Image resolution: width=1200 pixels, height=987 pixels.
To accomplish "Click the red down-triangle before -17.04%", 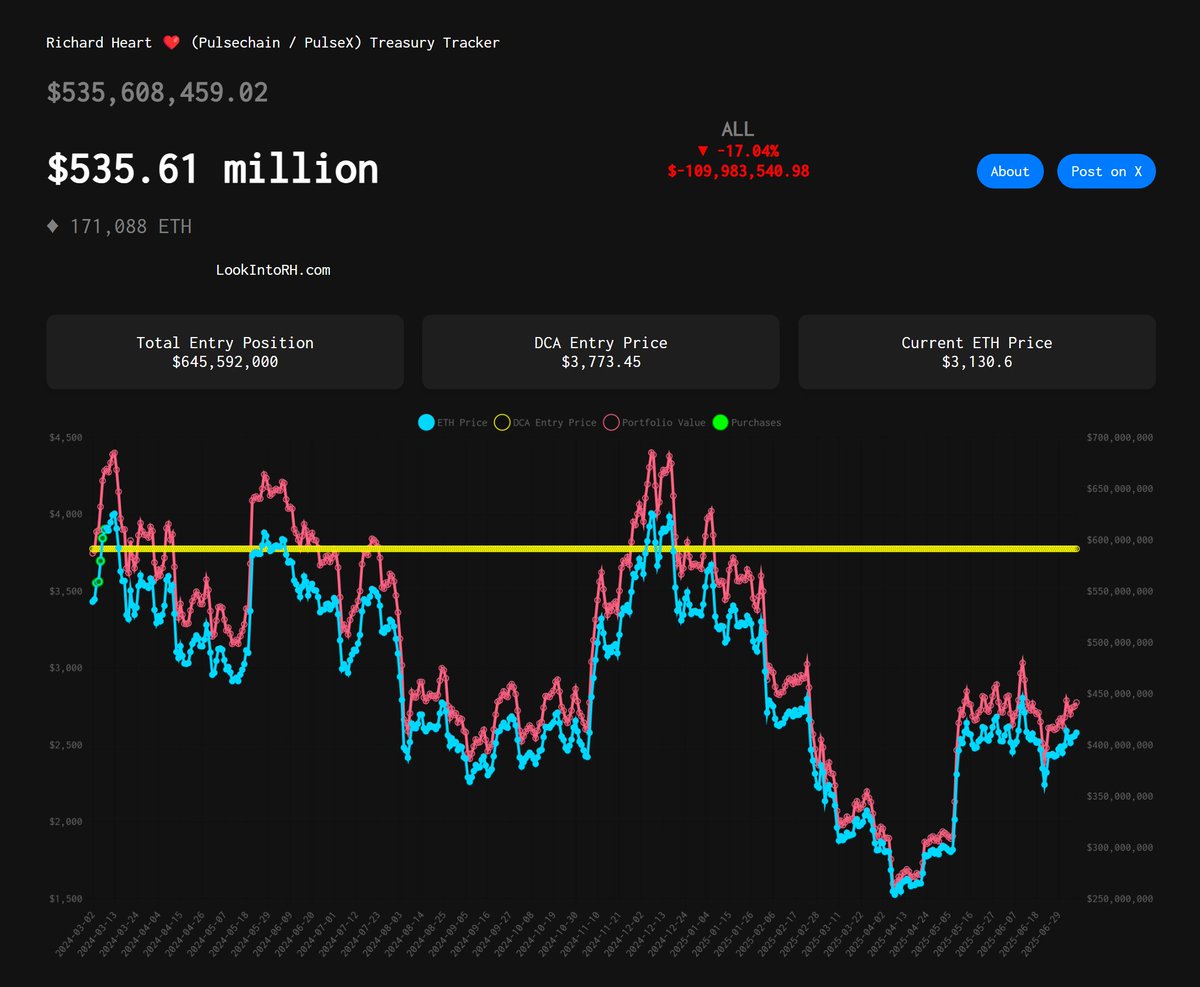I will tap(703, 151).
